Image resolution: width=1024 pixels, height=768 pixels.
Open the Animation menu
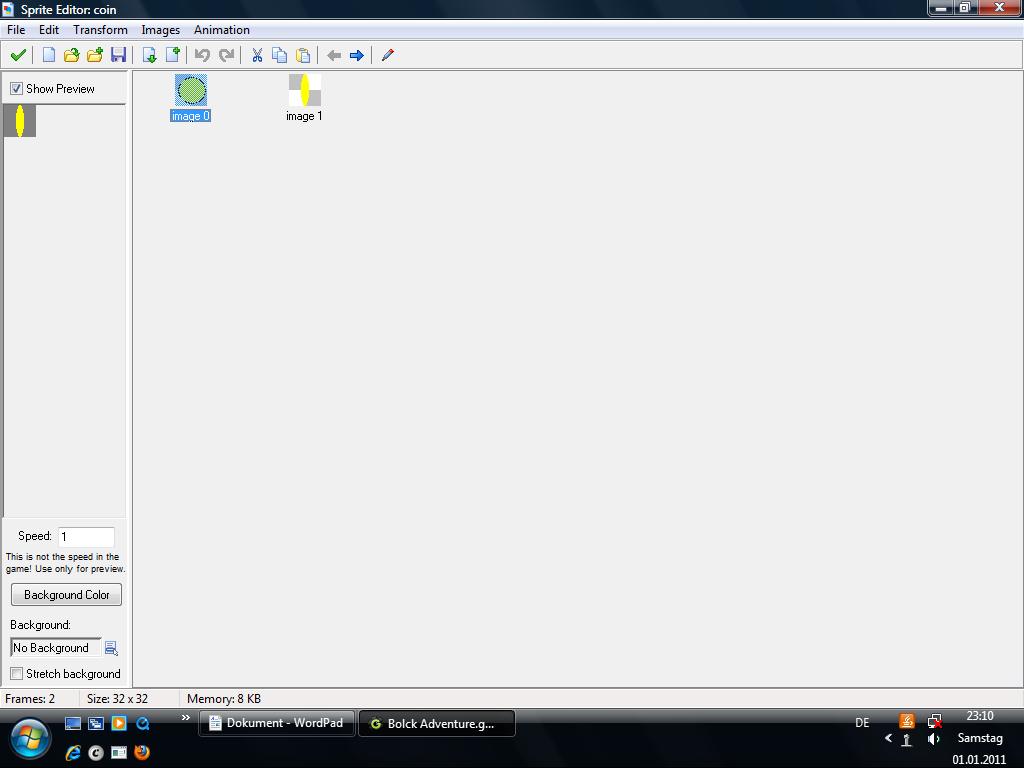tap(221, 30)
